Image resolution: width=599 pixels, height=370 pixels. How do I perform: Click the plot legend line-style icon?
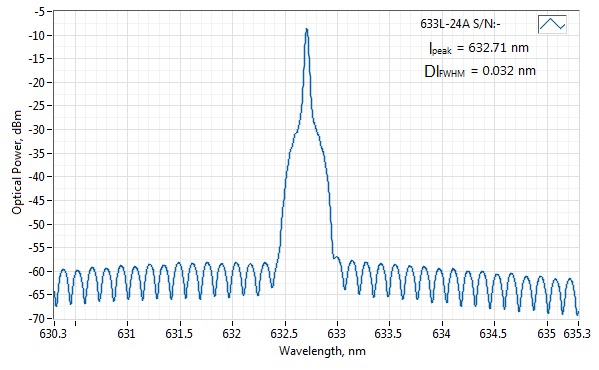552,24
